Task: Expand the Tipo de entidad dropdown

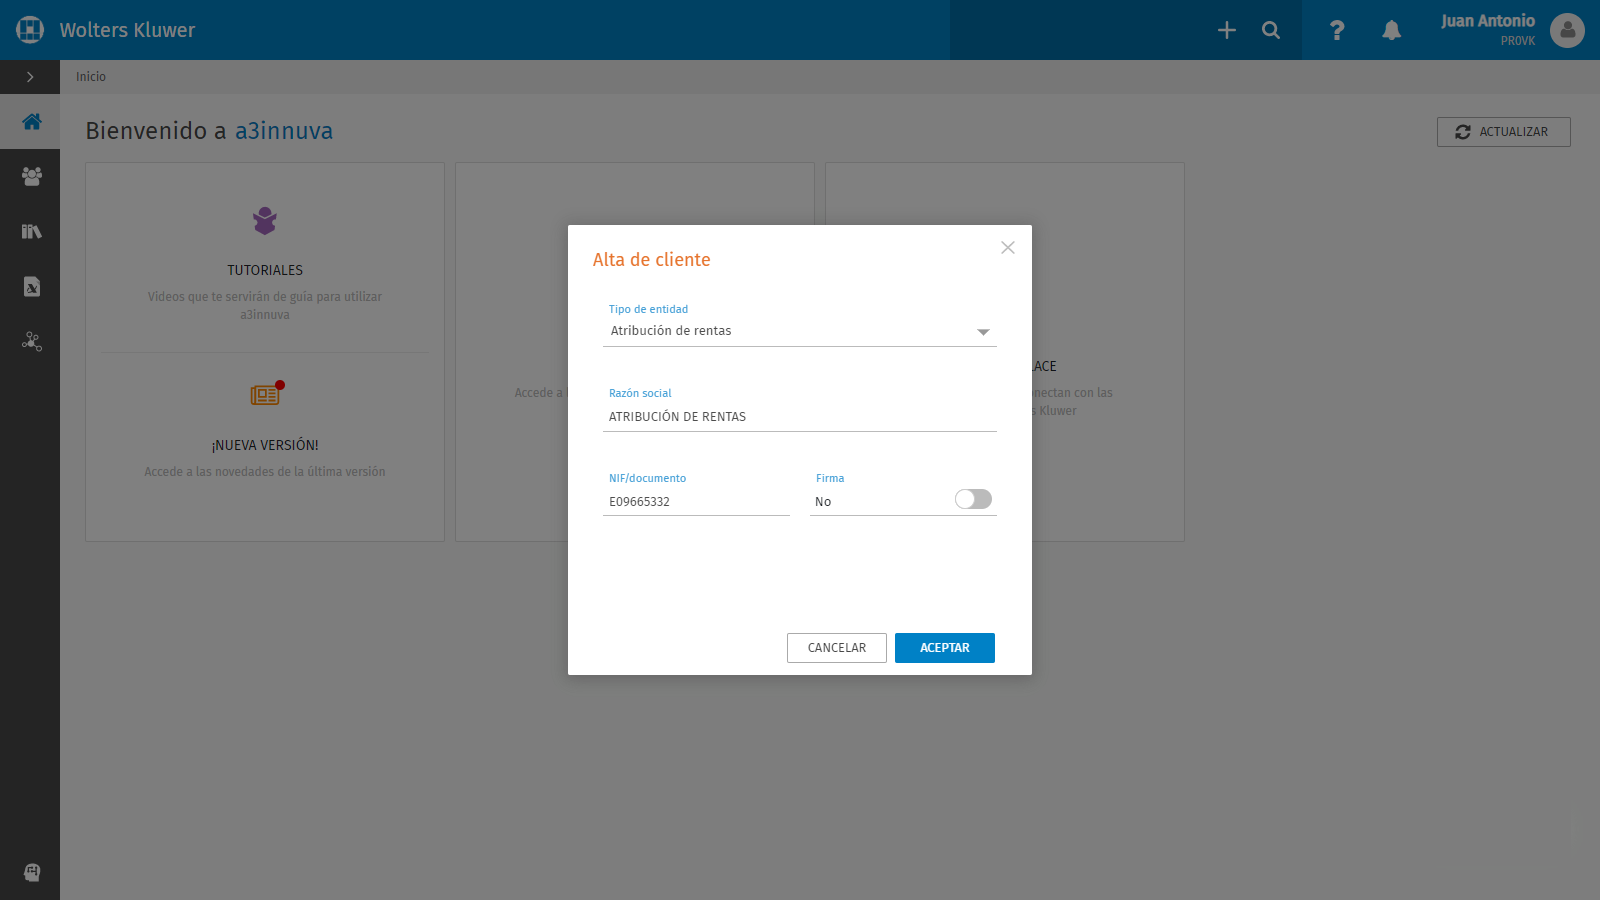Action: [800, 331]
